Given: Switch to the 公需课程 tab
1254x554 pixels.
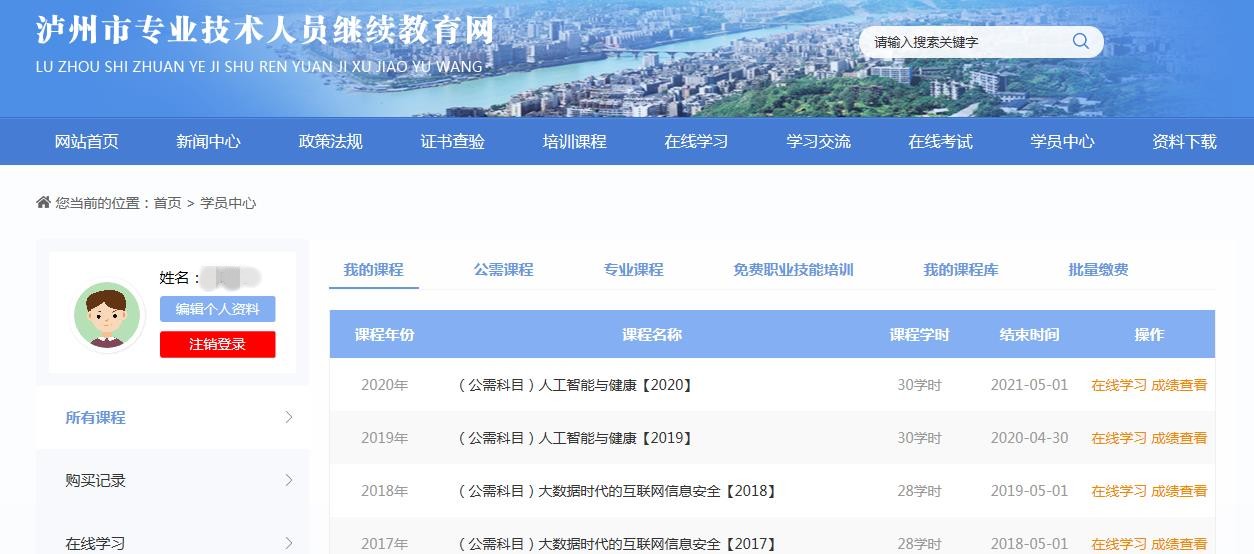Looking at the screenshot, I should (x=503, y=269).
